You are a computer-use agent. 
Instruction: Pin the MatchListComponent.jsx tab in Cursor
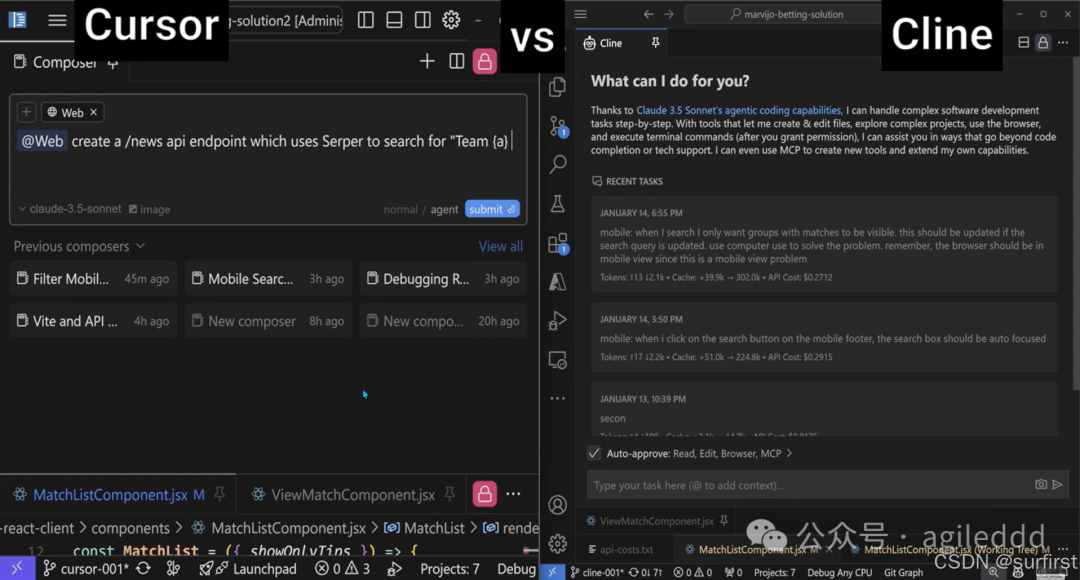[x=220, y=494]
